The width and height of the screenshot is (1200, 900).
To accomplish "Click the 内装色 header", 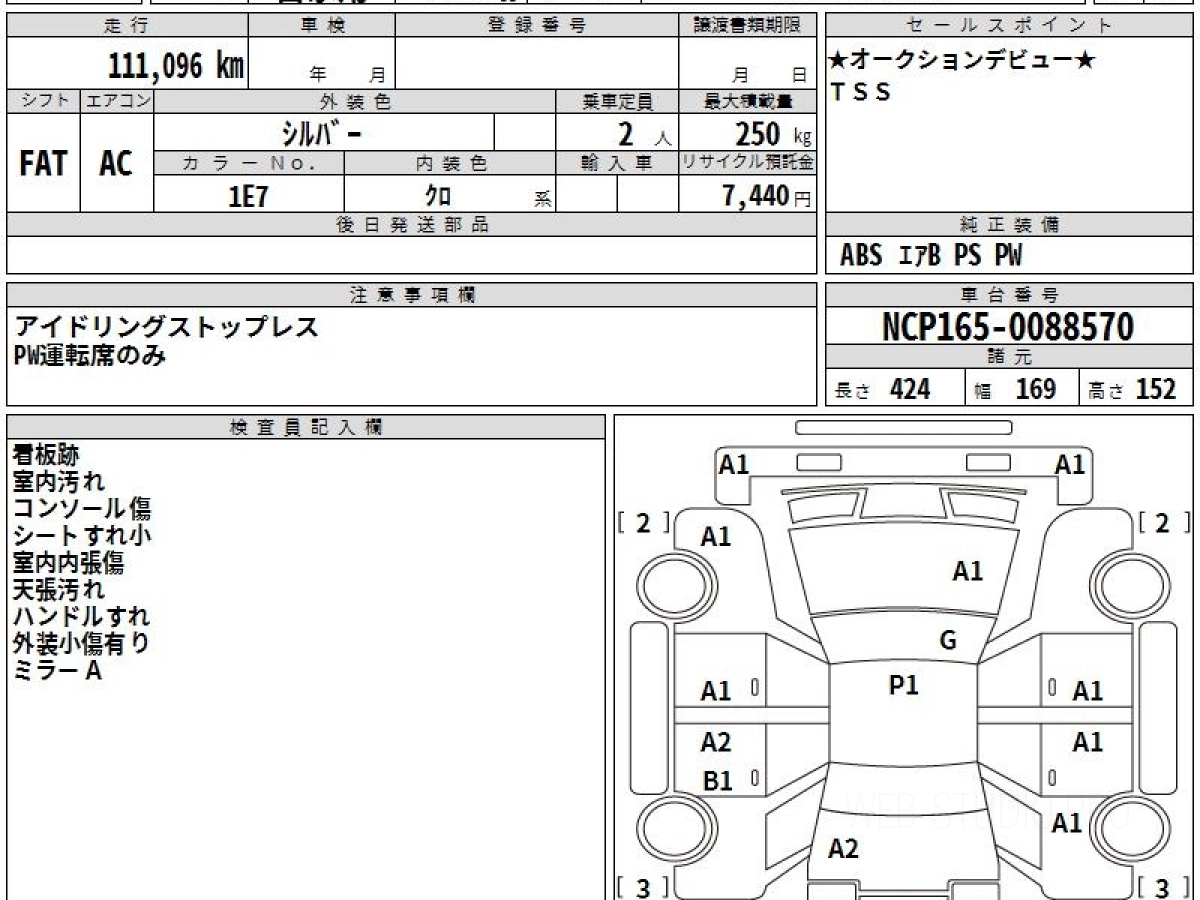I will click(x=450, y=163).
